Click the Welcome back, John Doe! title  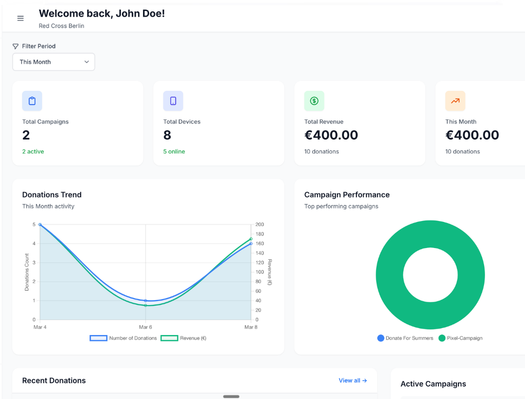pyautogui.click(x=102, y=13)
